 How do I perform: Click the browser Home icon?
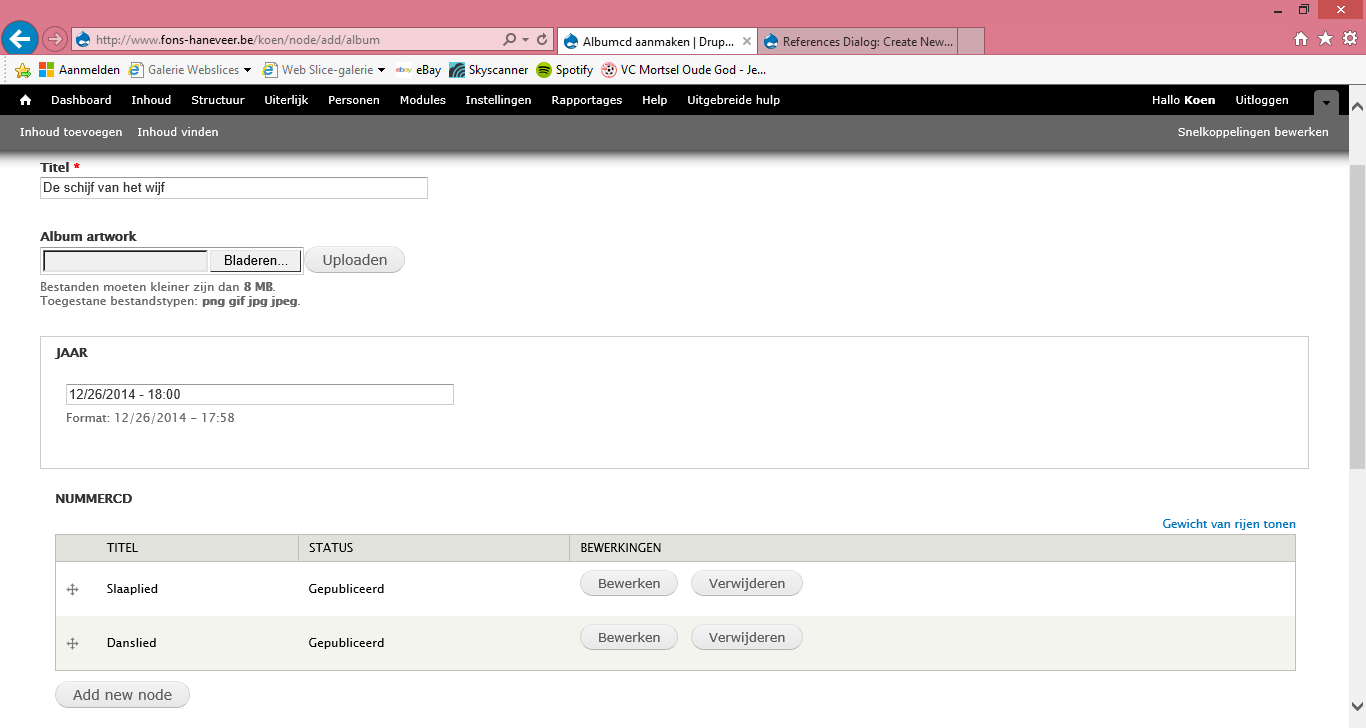click(1301, 39)
